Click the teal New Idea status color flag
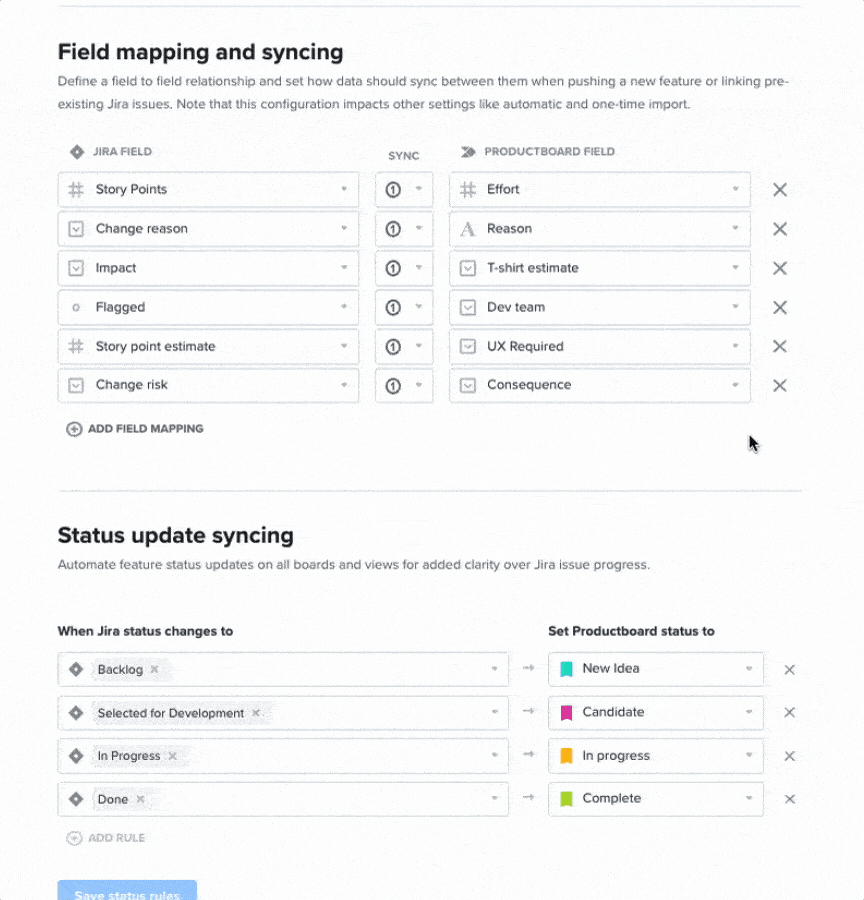864x900 pixels. click(566, 669)
